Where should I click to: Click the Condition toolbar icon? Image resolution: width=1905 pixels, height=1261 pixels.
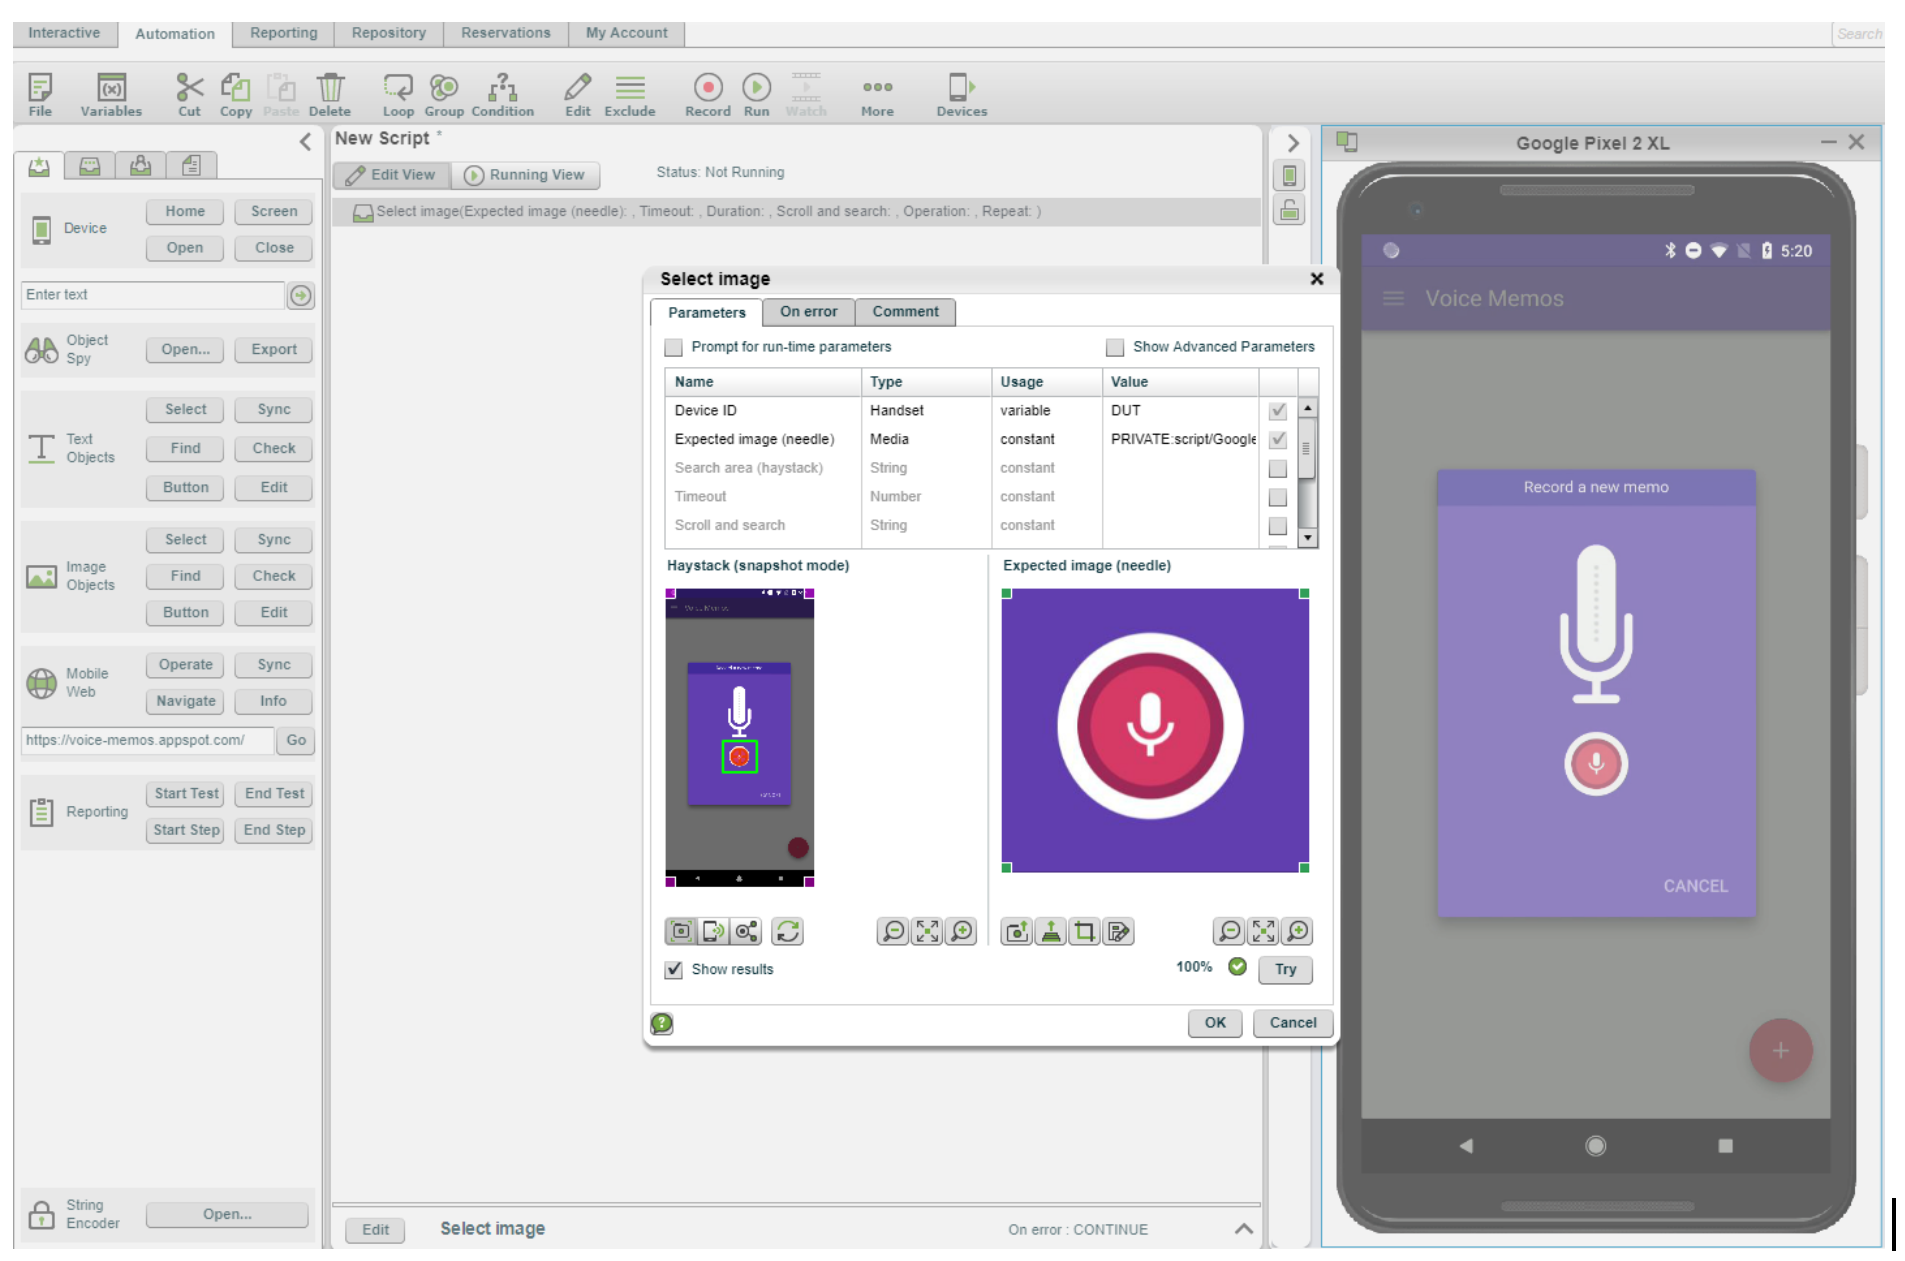tap(502, 93)
